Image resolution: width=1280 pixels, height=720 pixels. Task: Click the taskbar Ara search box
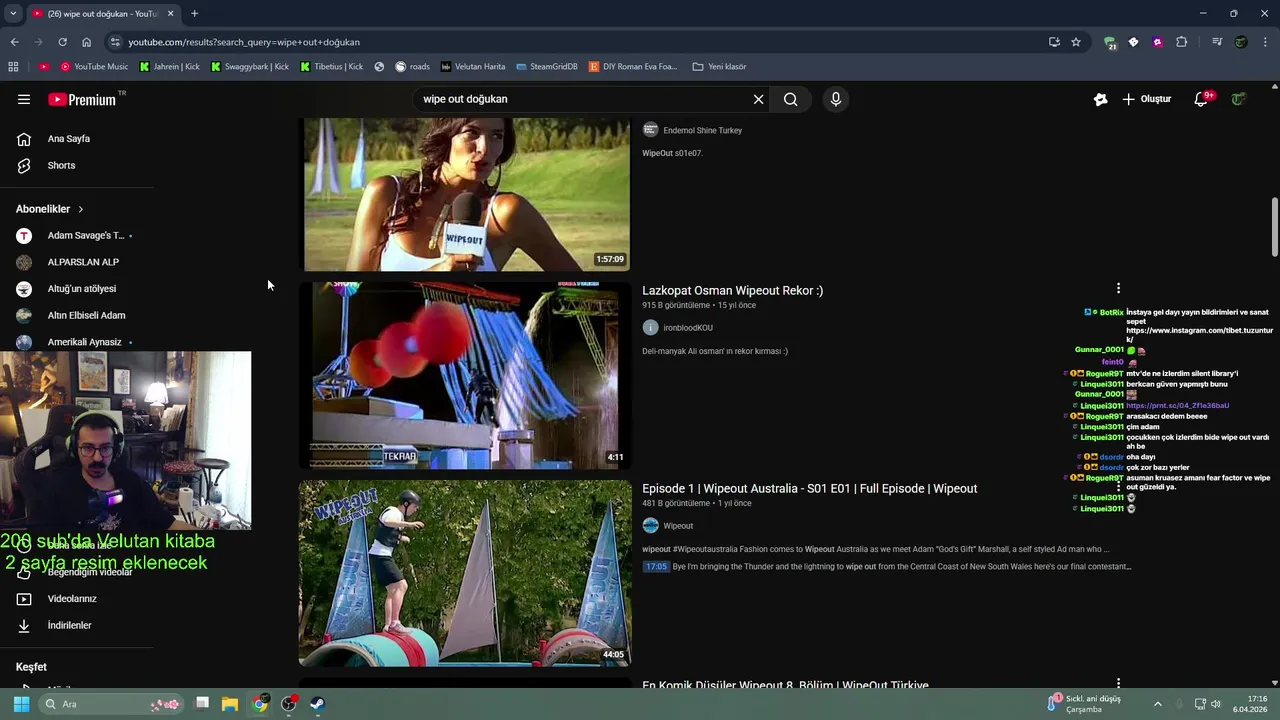pyautogui.click(x=110, y=704)
